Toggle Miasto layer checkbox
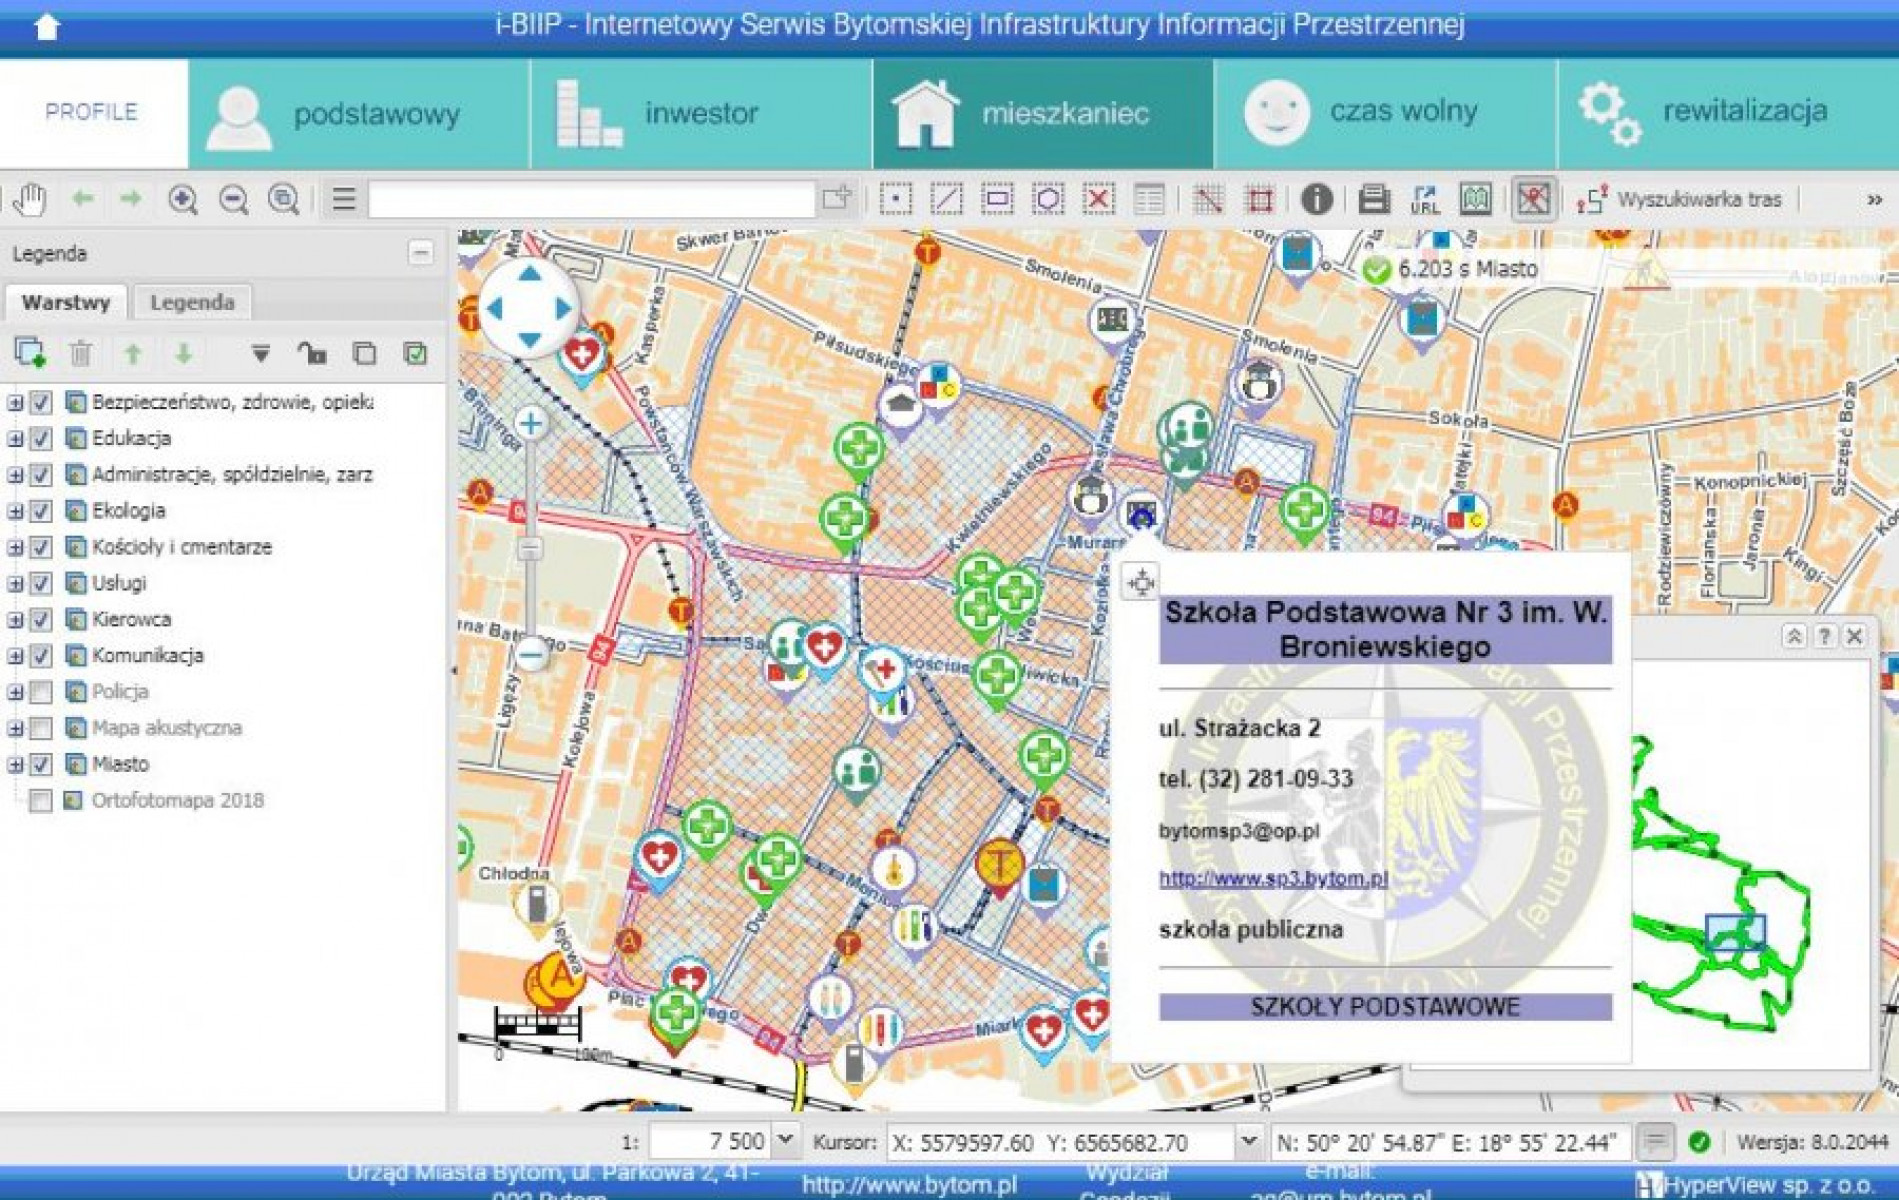 (41, 764)
